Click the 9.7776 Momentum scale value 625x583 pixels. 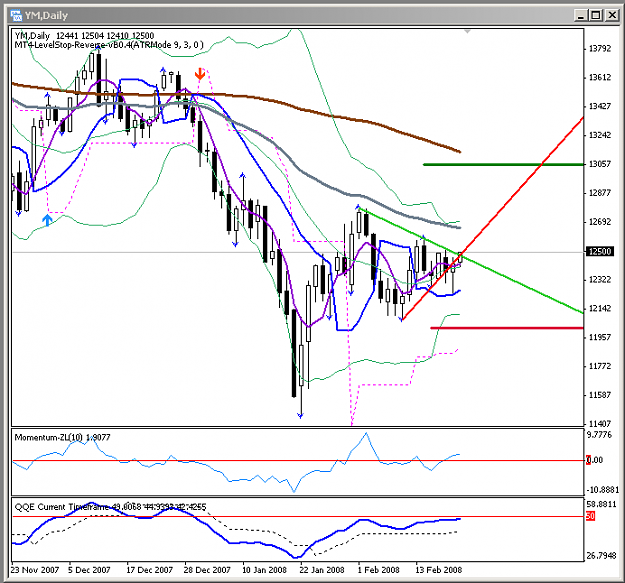[599, 434]
